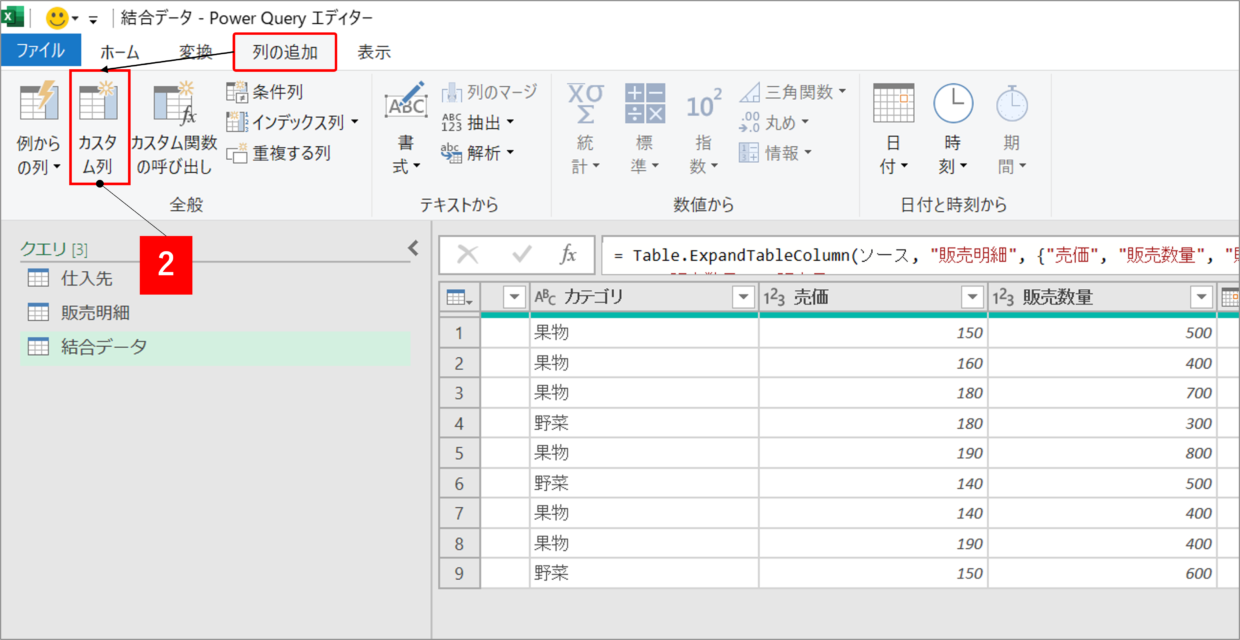Select row number 9

tap(460, 573)
